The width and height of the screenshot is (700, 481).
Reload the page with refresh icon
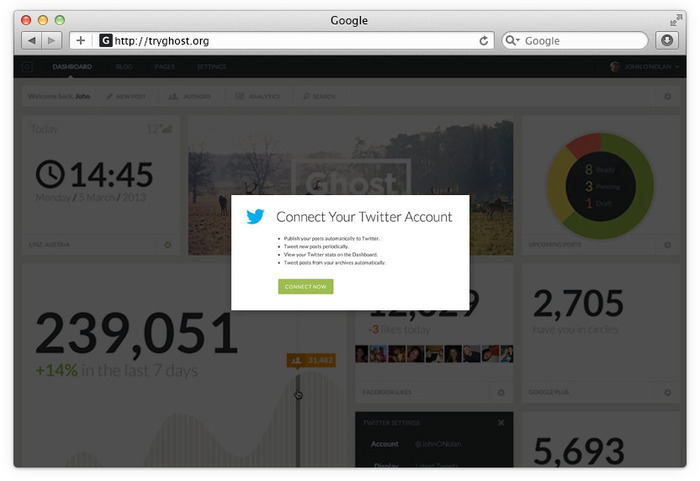pyautogui.click(x=483, y=41)
